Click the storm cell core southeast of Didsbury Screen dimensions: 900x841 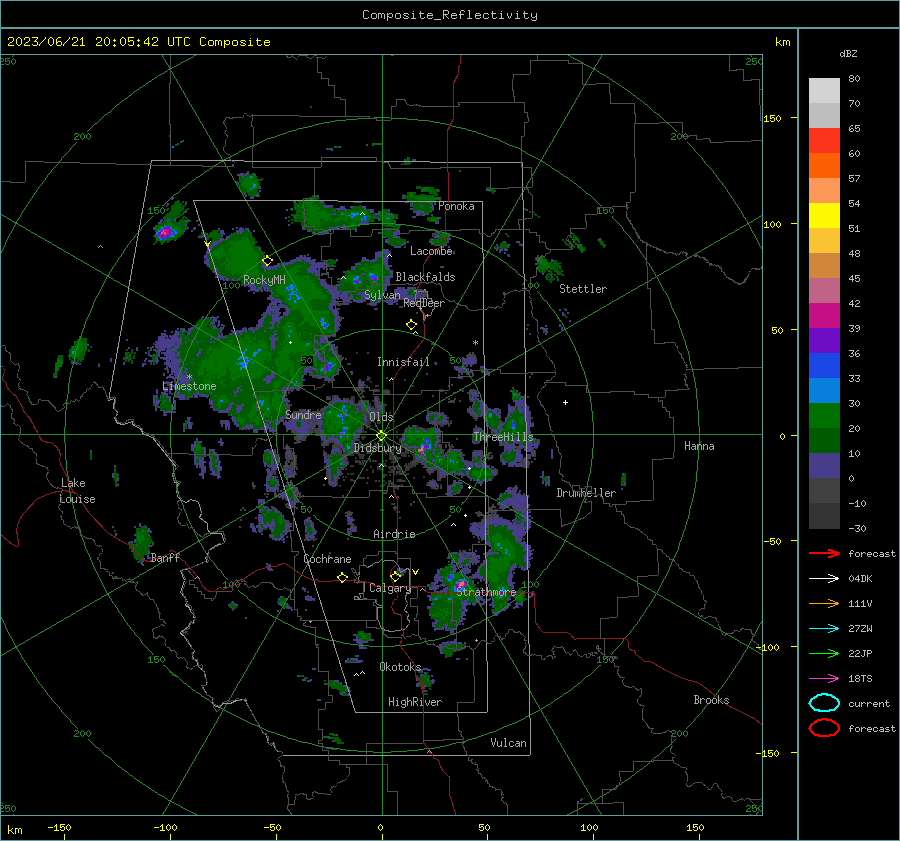425,448
